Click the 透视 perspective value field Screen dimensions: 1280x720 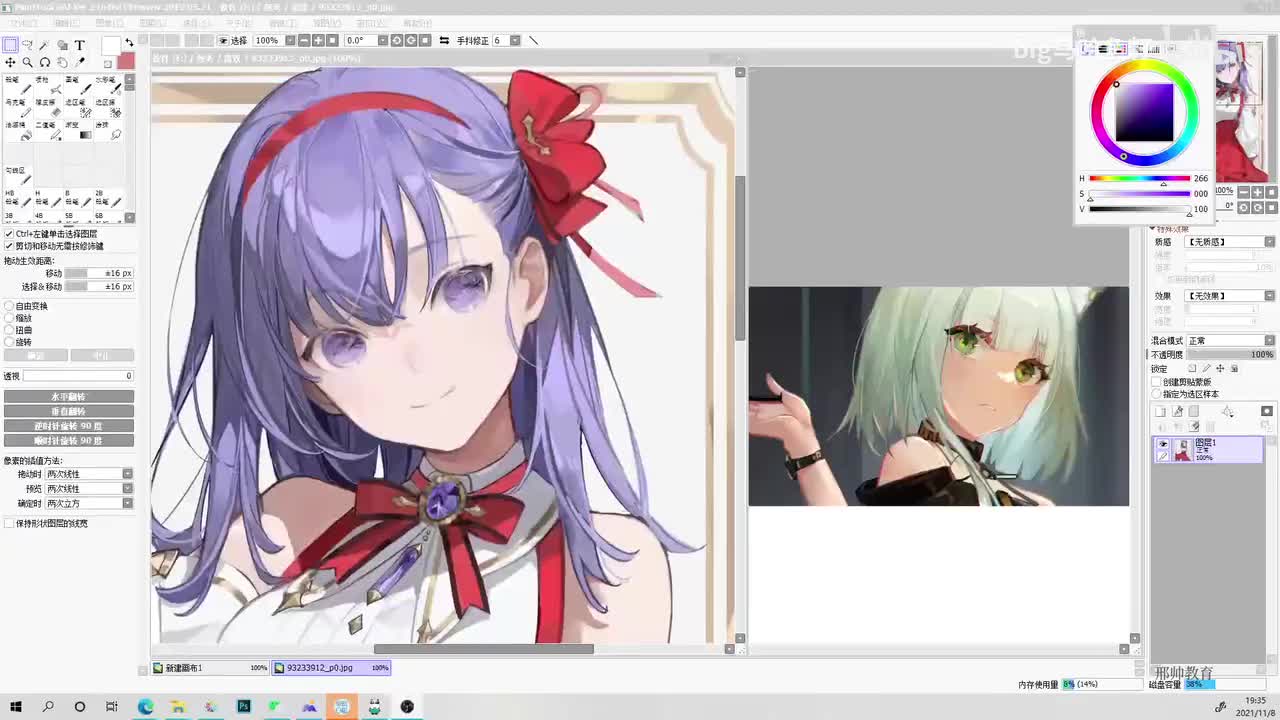[x=79, y=376]
